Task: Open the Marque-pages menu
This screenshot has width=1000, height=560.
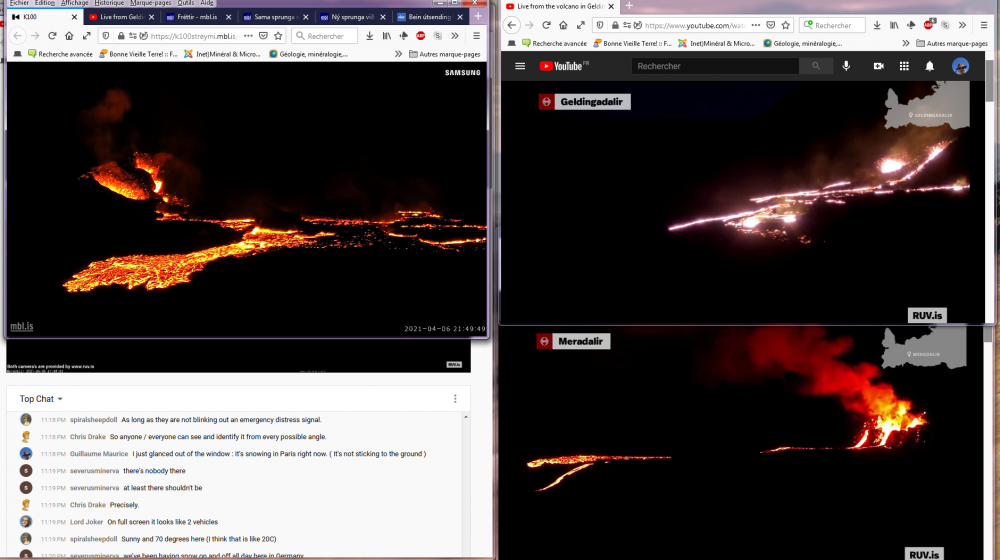Action: point(152,3)
